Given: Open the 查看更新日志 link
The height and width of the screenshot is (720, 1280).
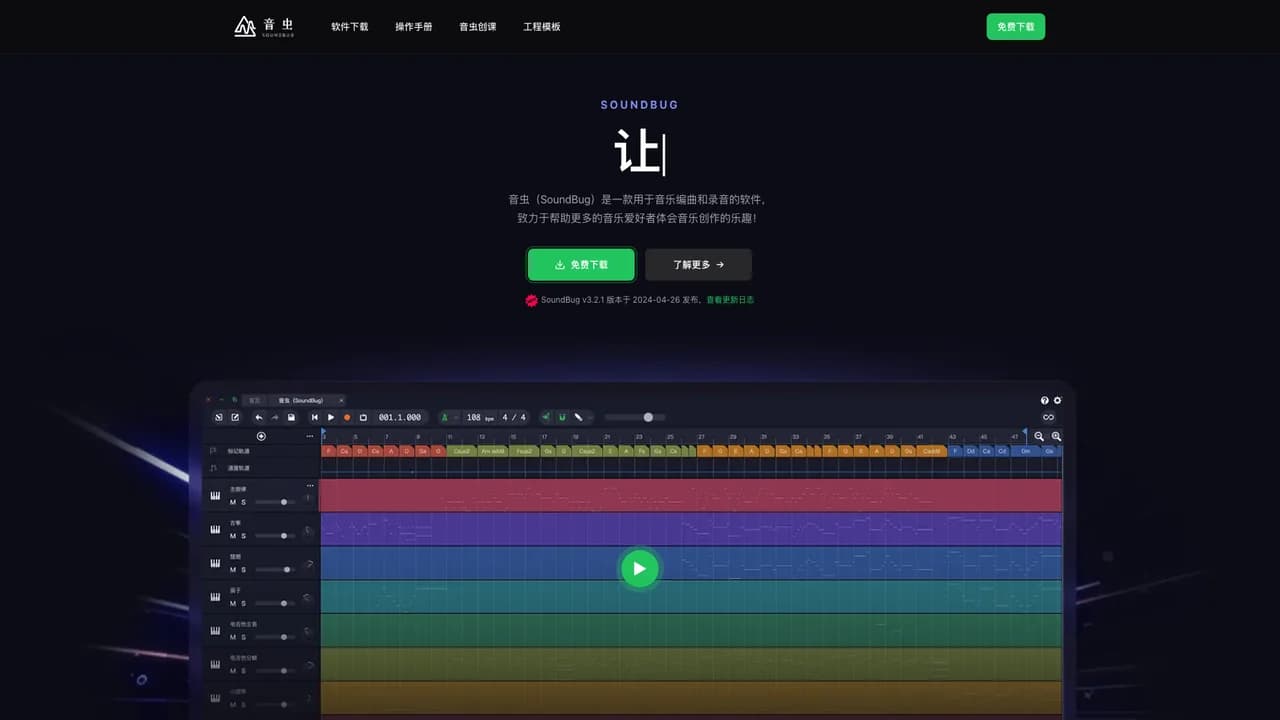Looking at the screenshot, I should (730, 300).
